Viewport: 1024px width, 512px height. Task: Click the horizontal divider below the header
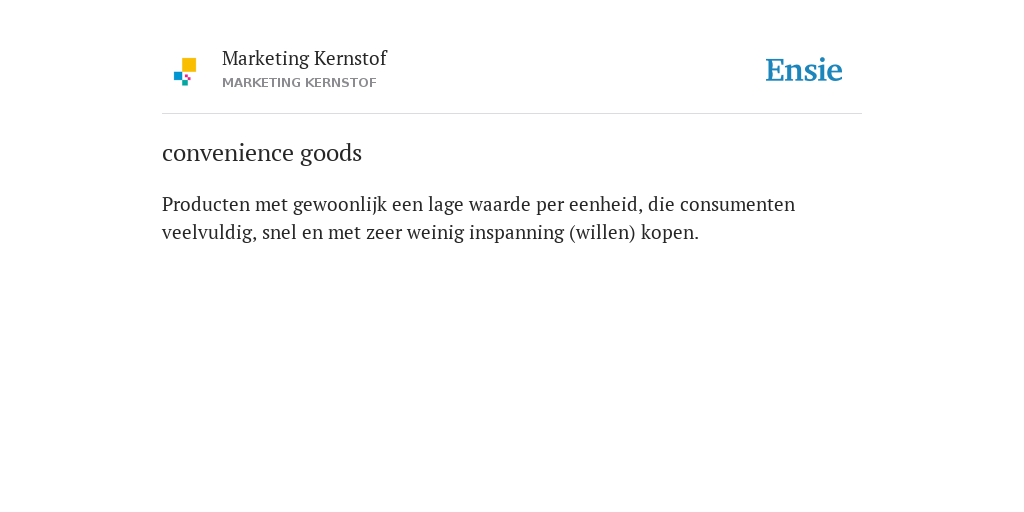[512, 114]
